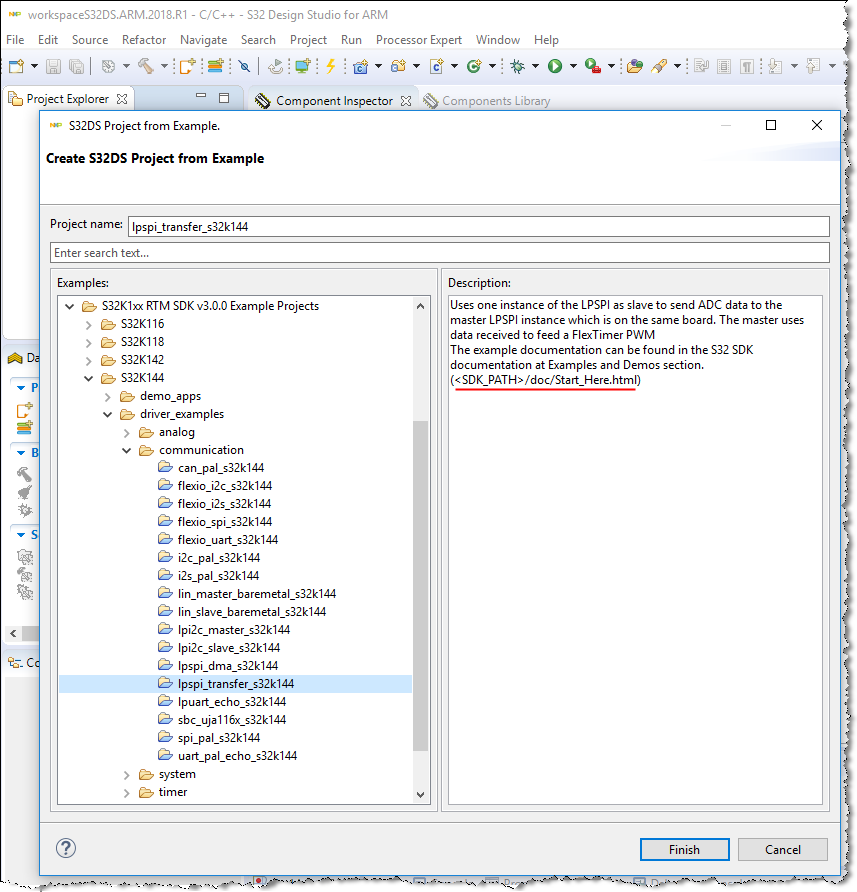Click the Save All toolbar icon
Screen dimensions: 857x892
click(76, 67)
